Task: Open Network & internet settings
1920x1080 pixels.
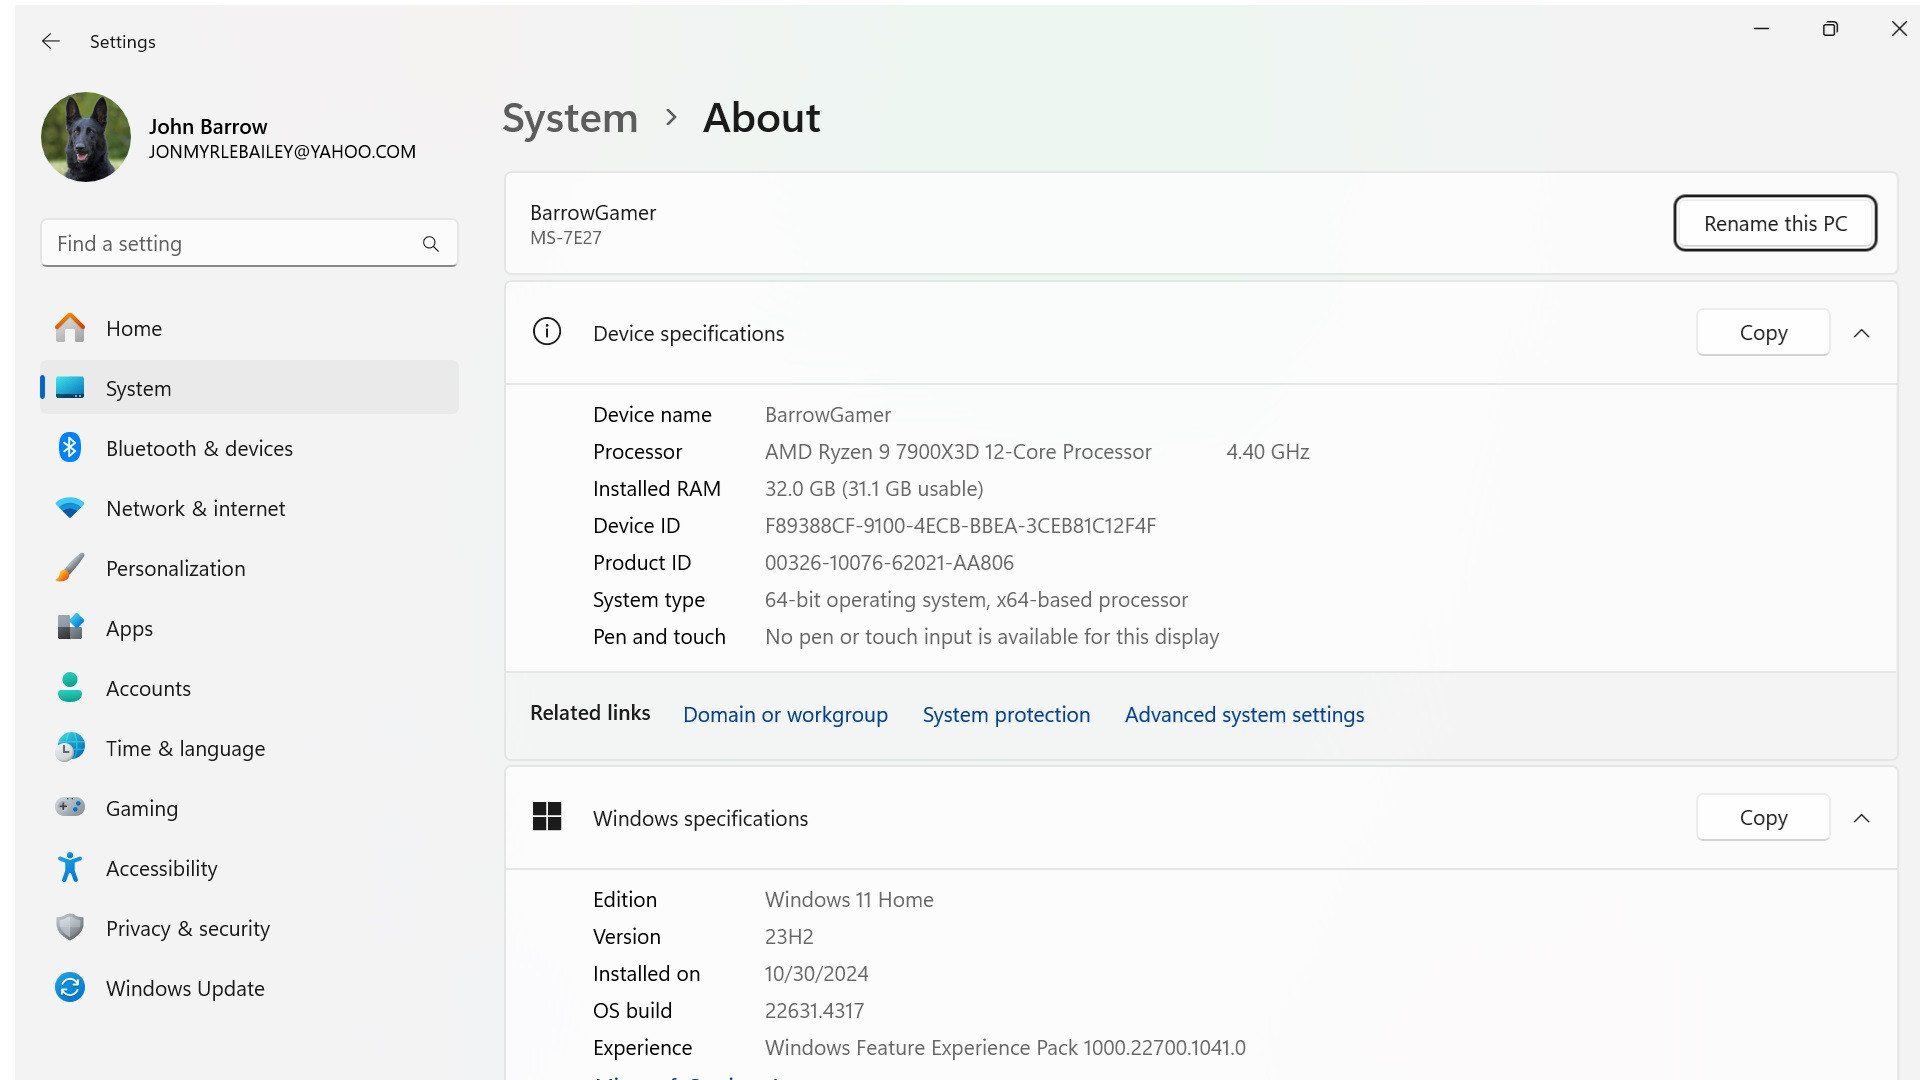Action: (249, 508)
